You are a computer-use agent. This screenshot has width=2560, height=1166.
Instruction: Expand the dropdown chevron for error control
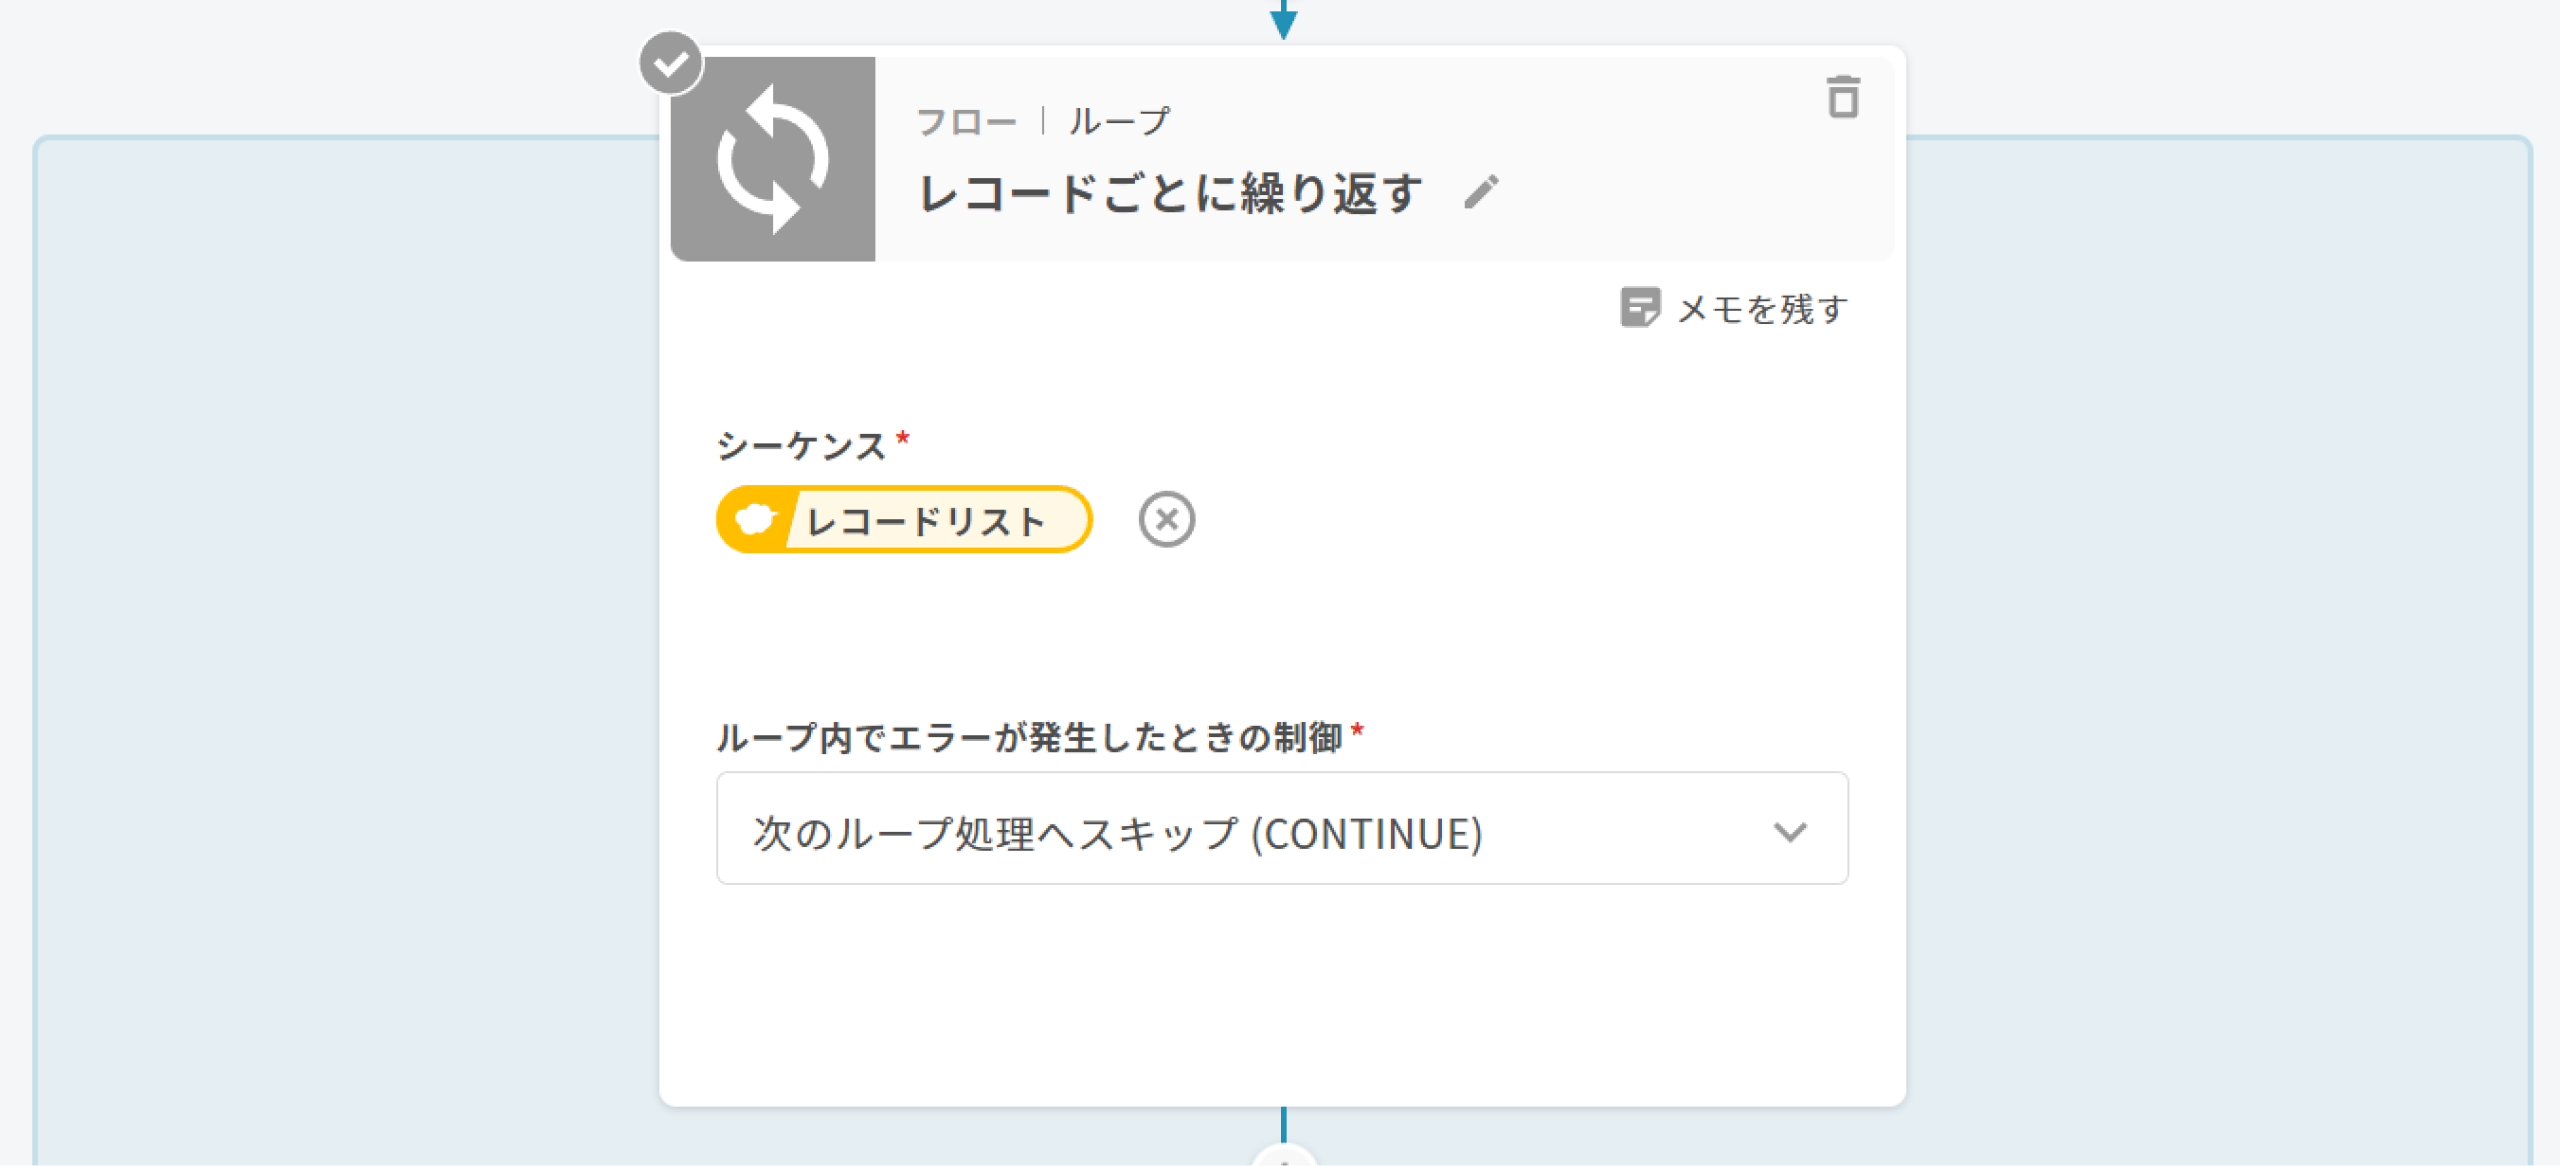[1790, 831]
